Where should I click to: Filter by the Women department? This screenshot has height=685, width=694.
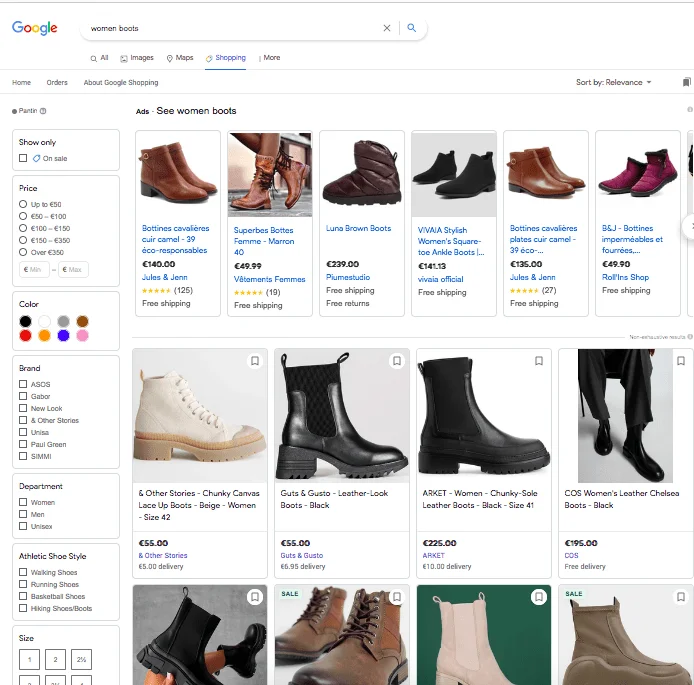point(23,502)
